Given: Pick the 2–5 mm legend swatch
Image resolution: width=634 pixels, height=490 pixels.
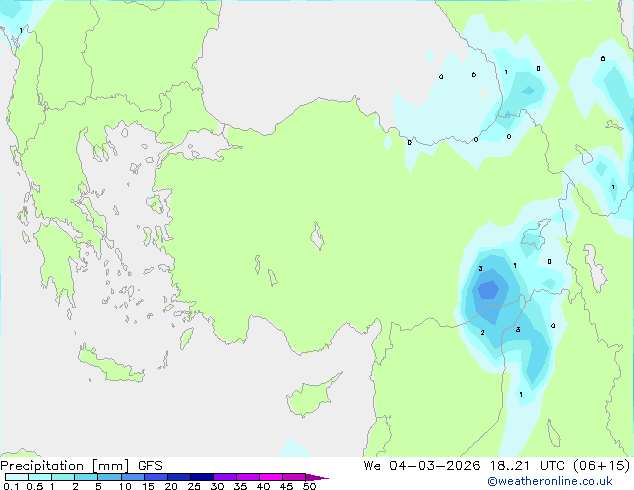Looking at the screenshot, I should (86, 477).
